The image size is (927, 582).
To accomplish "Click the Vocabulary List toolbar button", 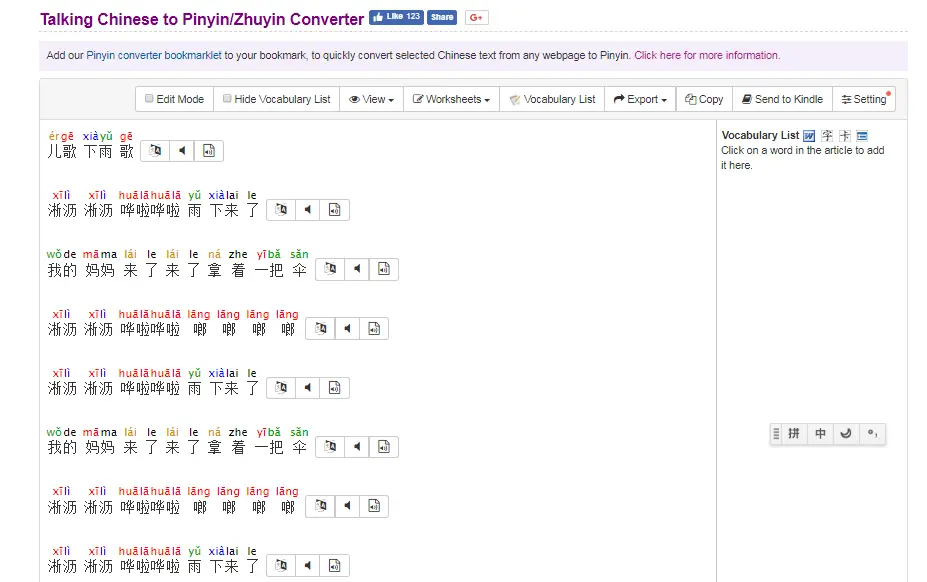I will (x=552, y=99).
